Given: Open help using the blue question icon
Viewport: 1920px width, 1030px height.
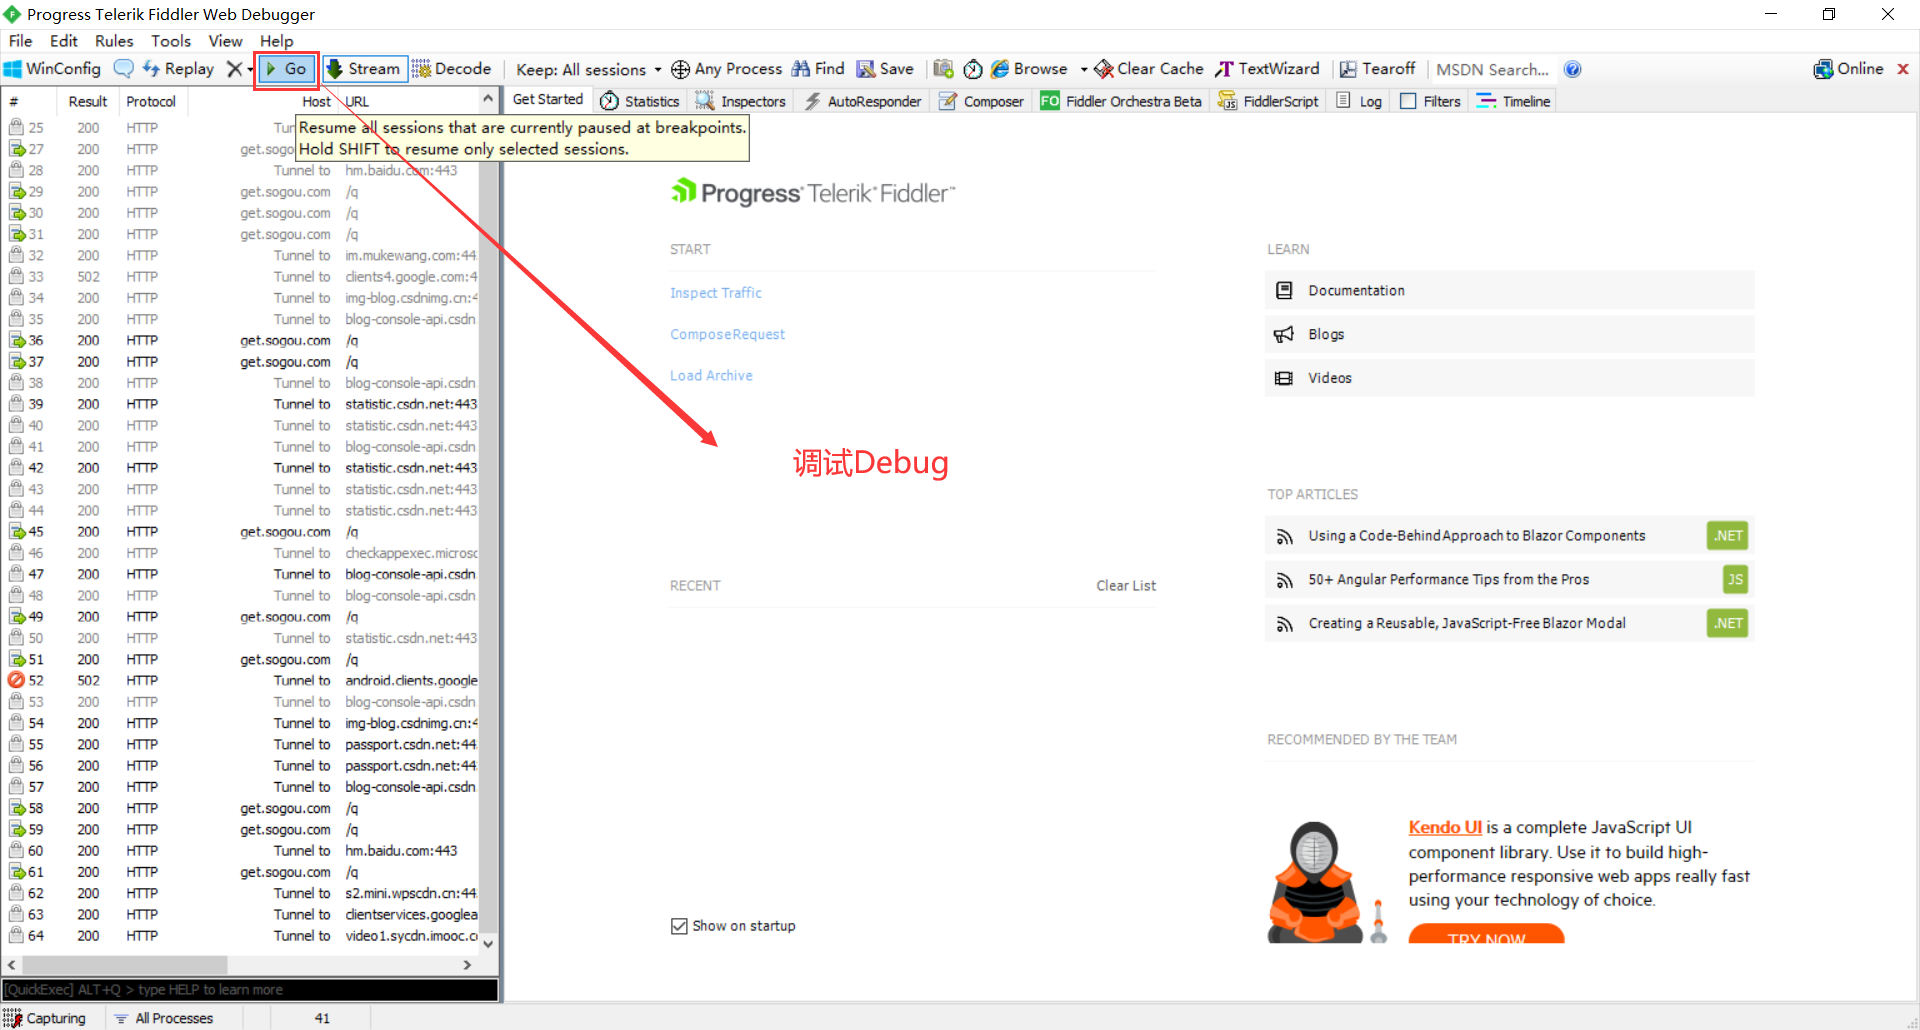Looking at the screenshot, I should tap(1573, 69).
